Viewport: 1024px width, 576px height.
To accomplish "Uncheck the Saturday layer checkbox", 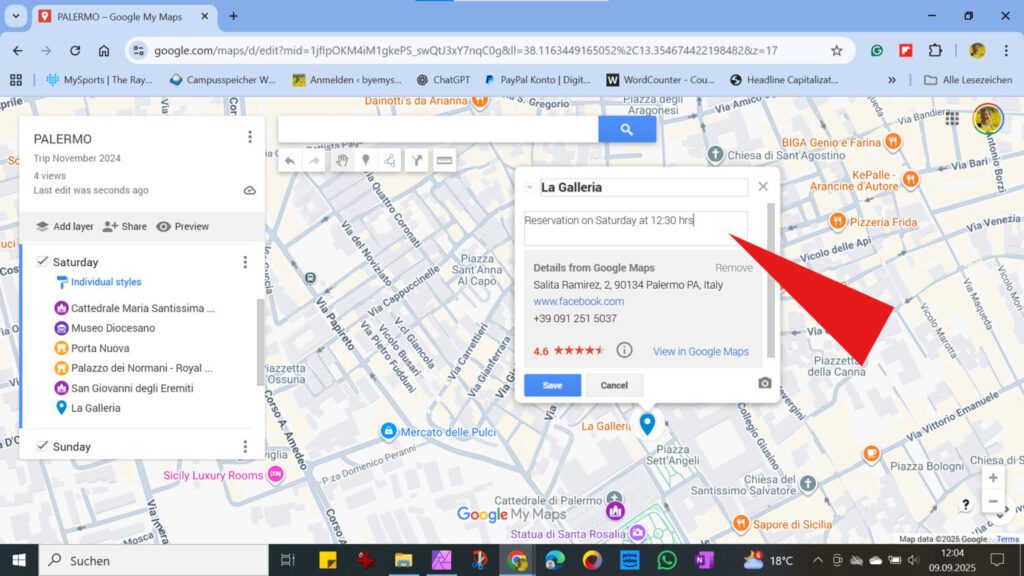I will [x=42, y=262].
